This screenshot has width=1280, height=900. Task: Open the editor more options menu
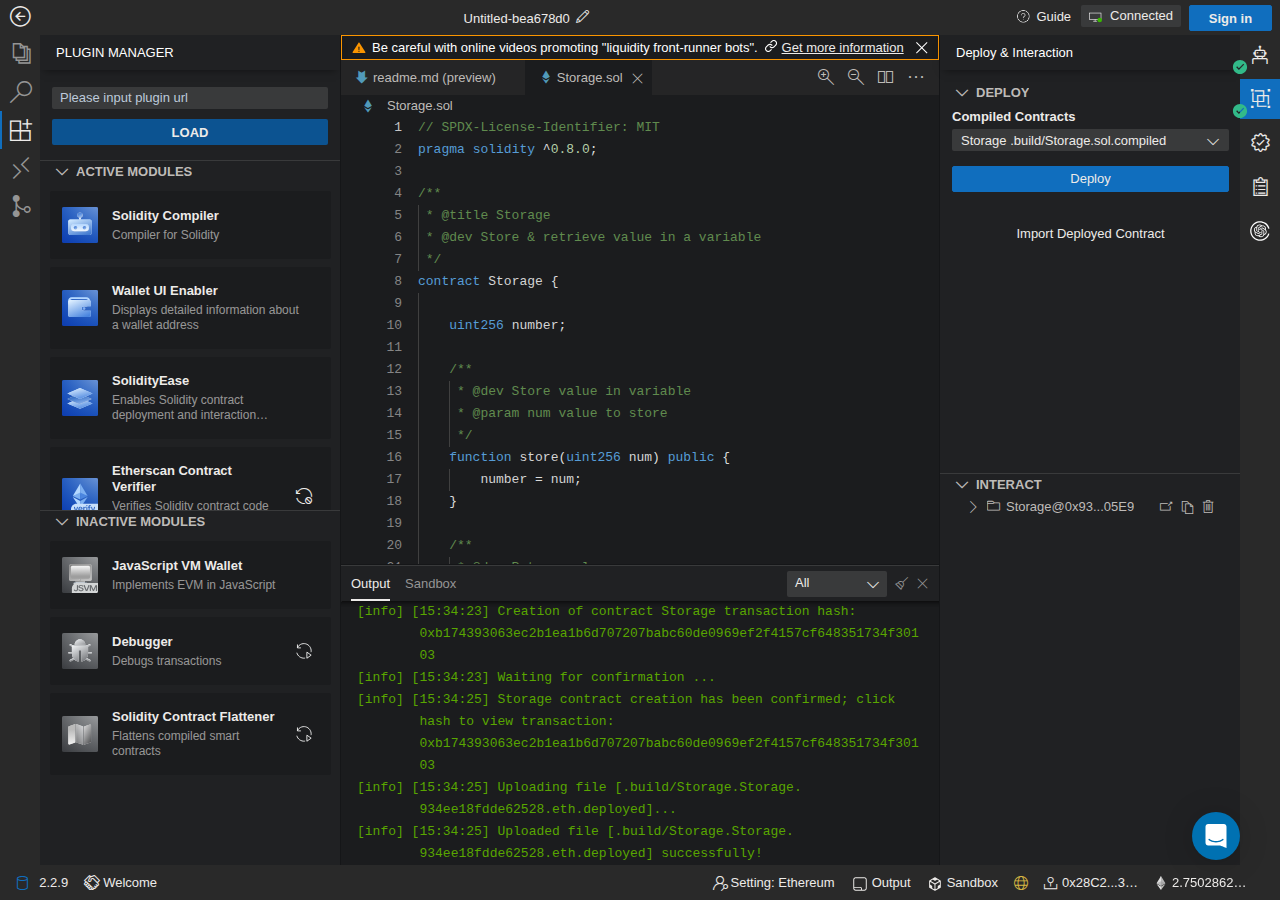[x=916, y=77]
